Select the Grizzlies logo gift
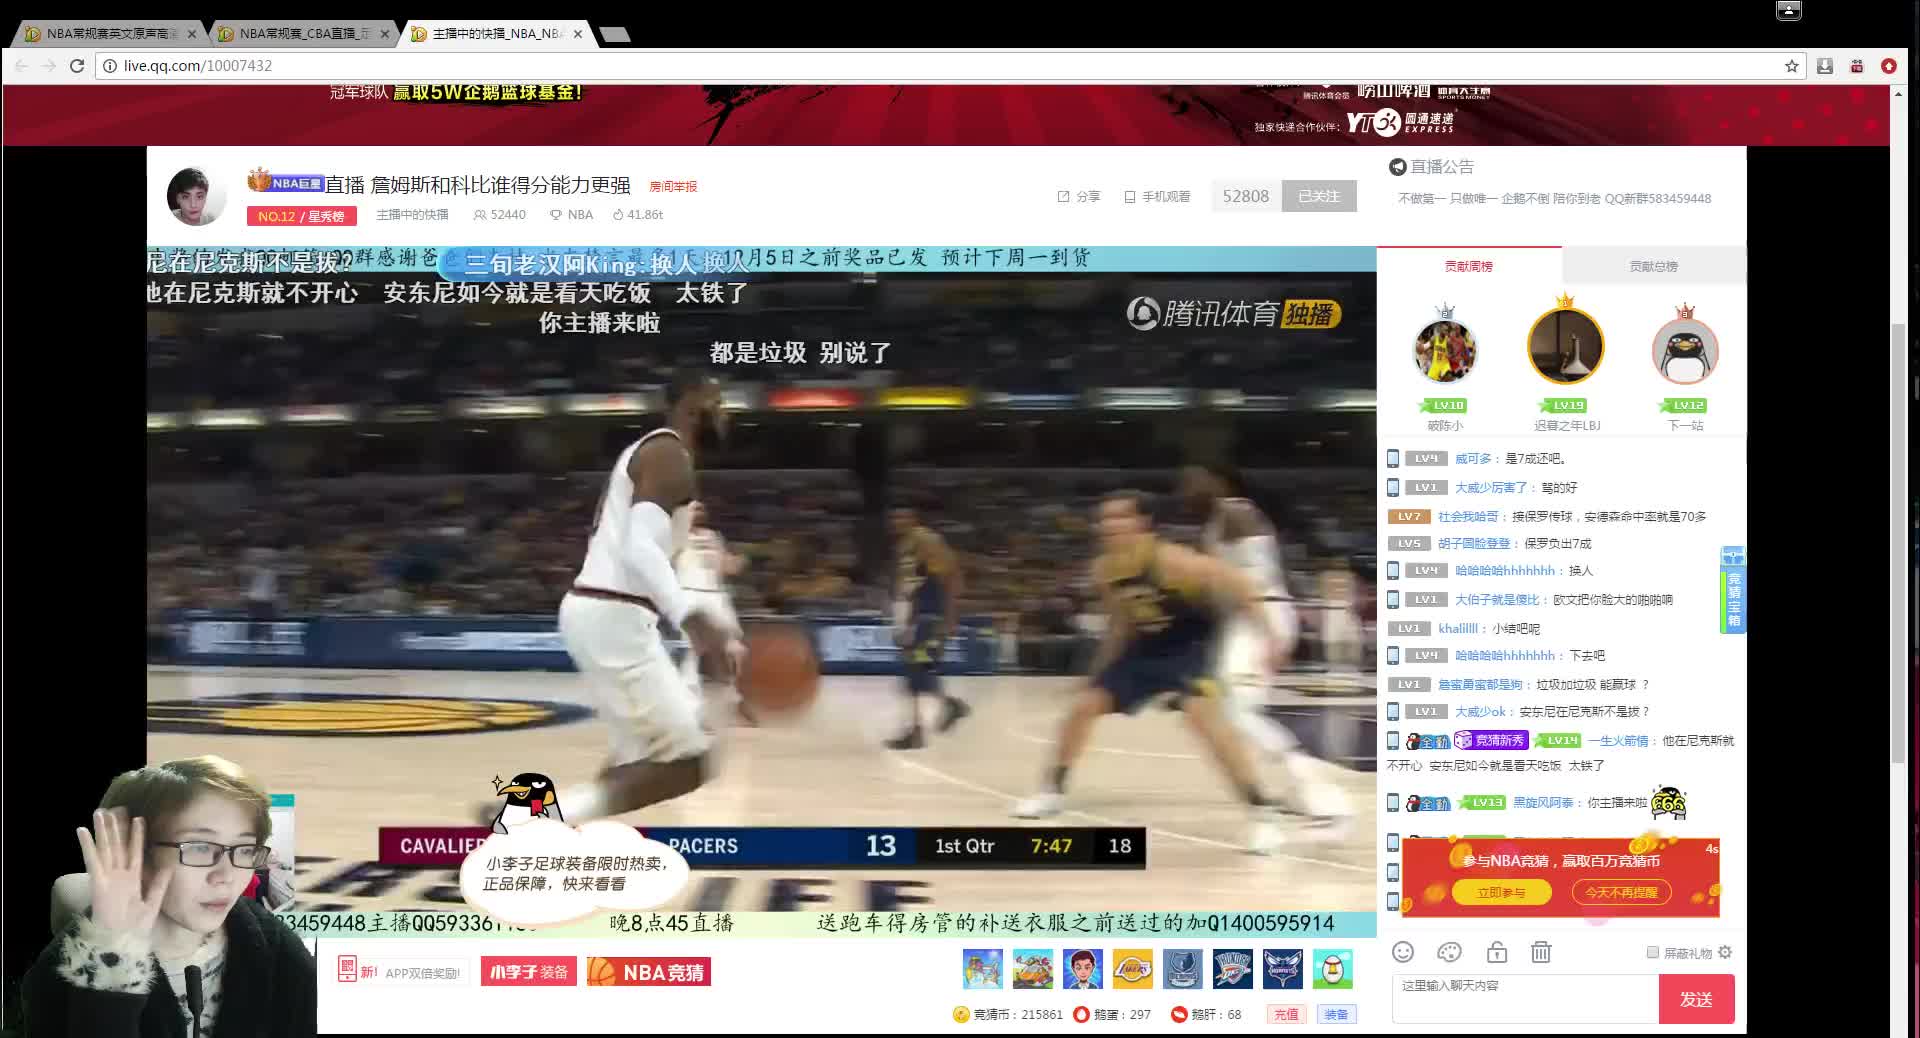The height and width of the screenshot is (1038, 1920). 1182,969
